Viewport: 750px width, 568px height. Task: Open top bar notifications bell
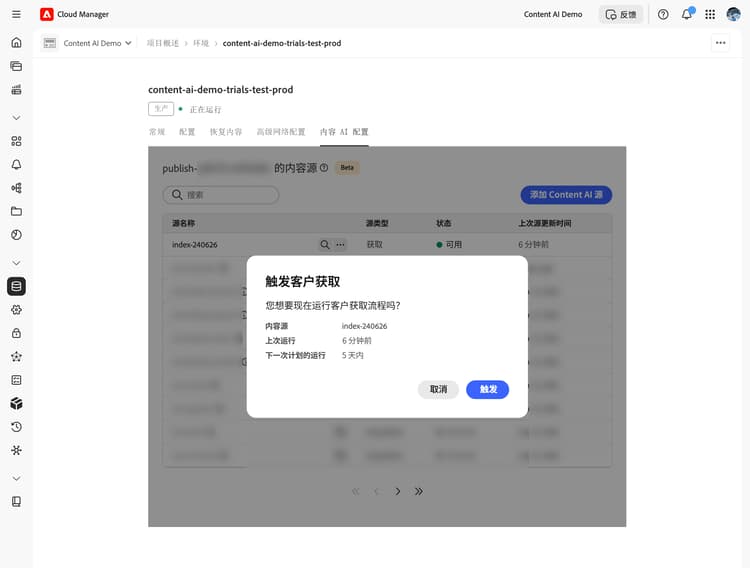(x=687, y=14)
